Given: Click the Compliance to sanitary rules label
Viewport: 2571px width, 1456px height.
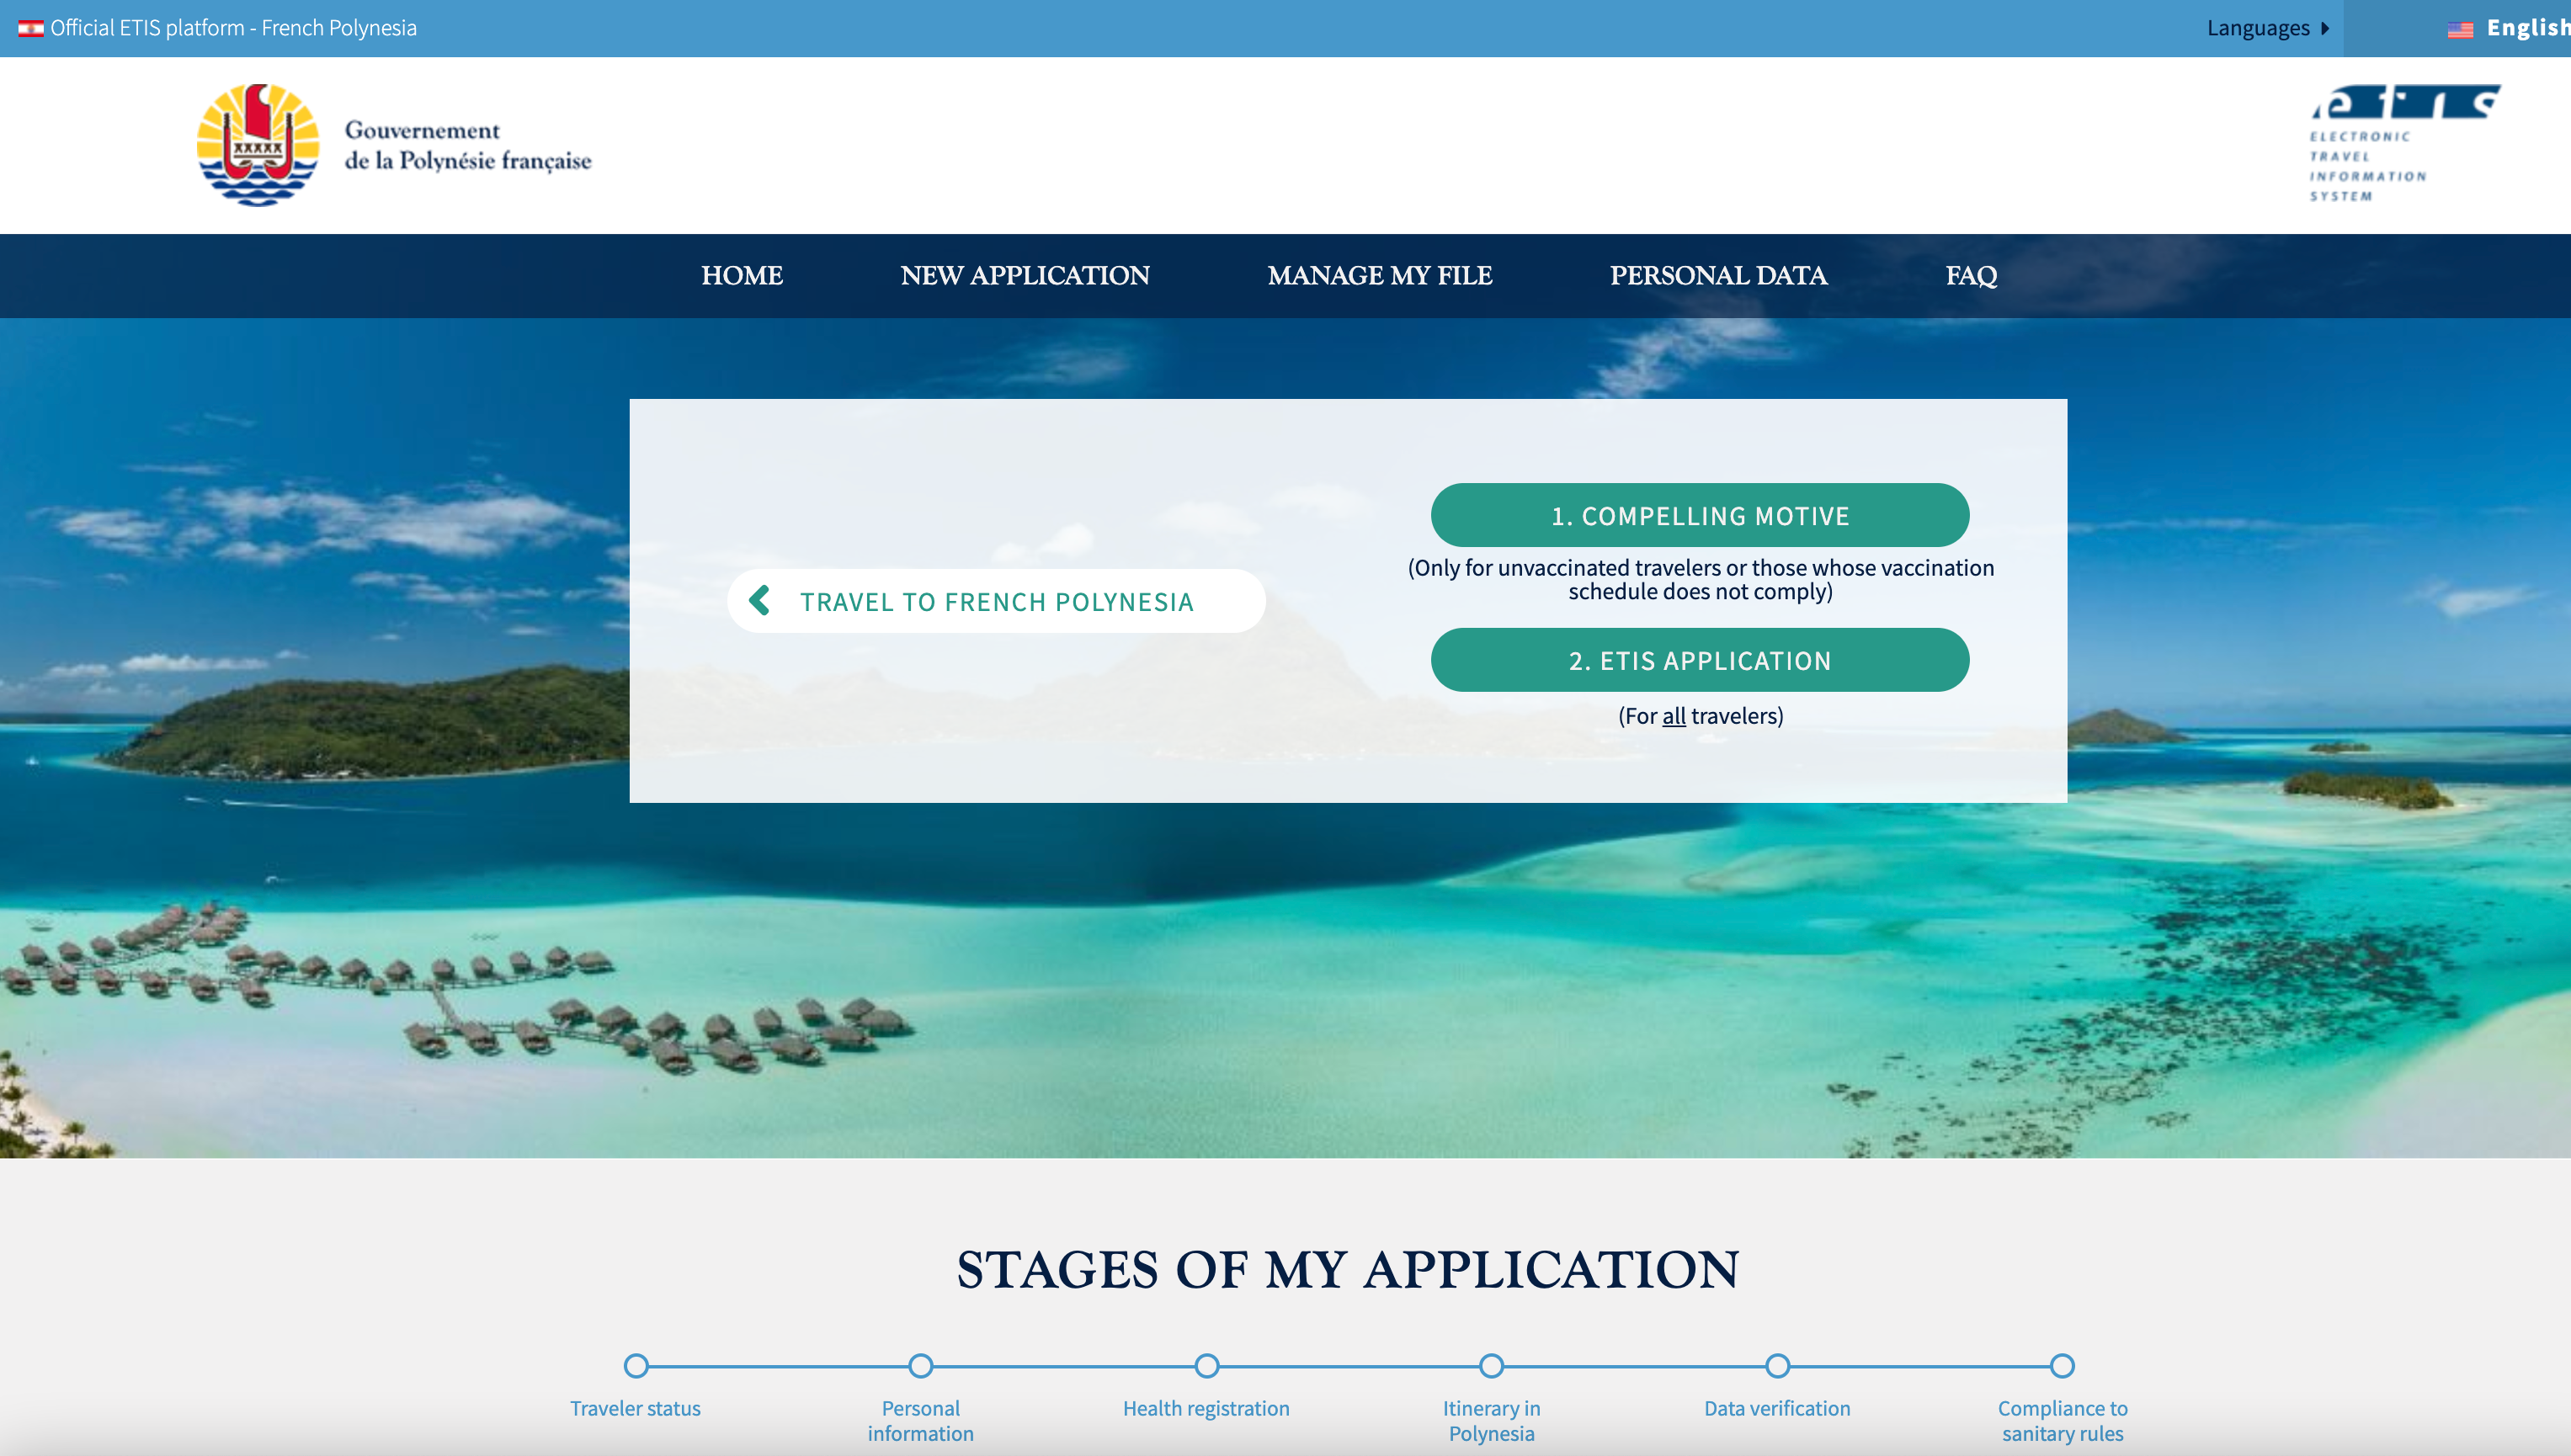Looking at the screenshot, I should pos(2062,1420).
